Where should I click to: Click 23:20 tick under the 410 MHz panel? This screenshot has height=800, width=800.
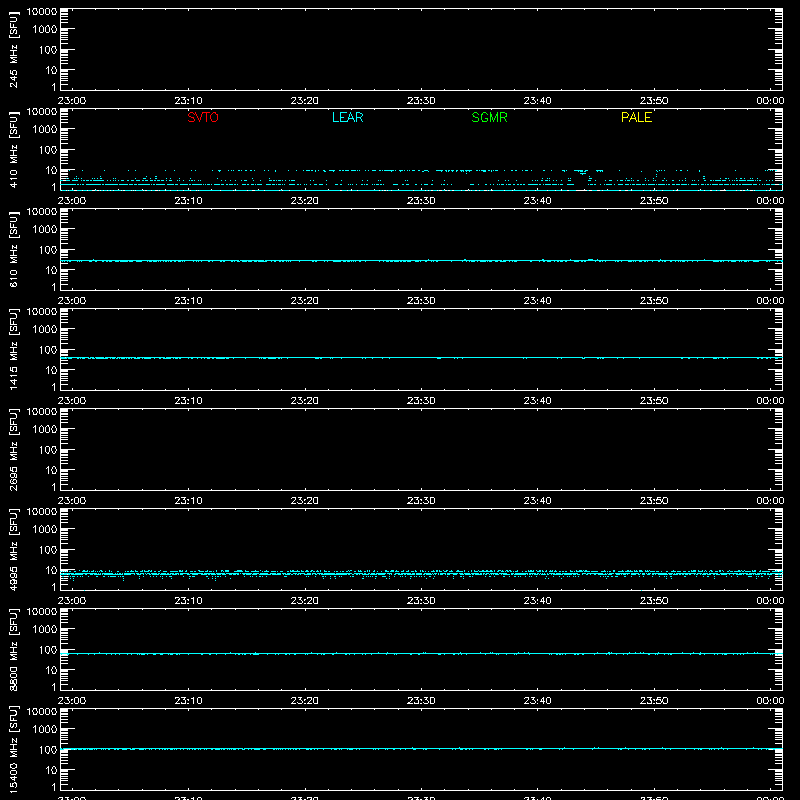[x=305, y=201]
